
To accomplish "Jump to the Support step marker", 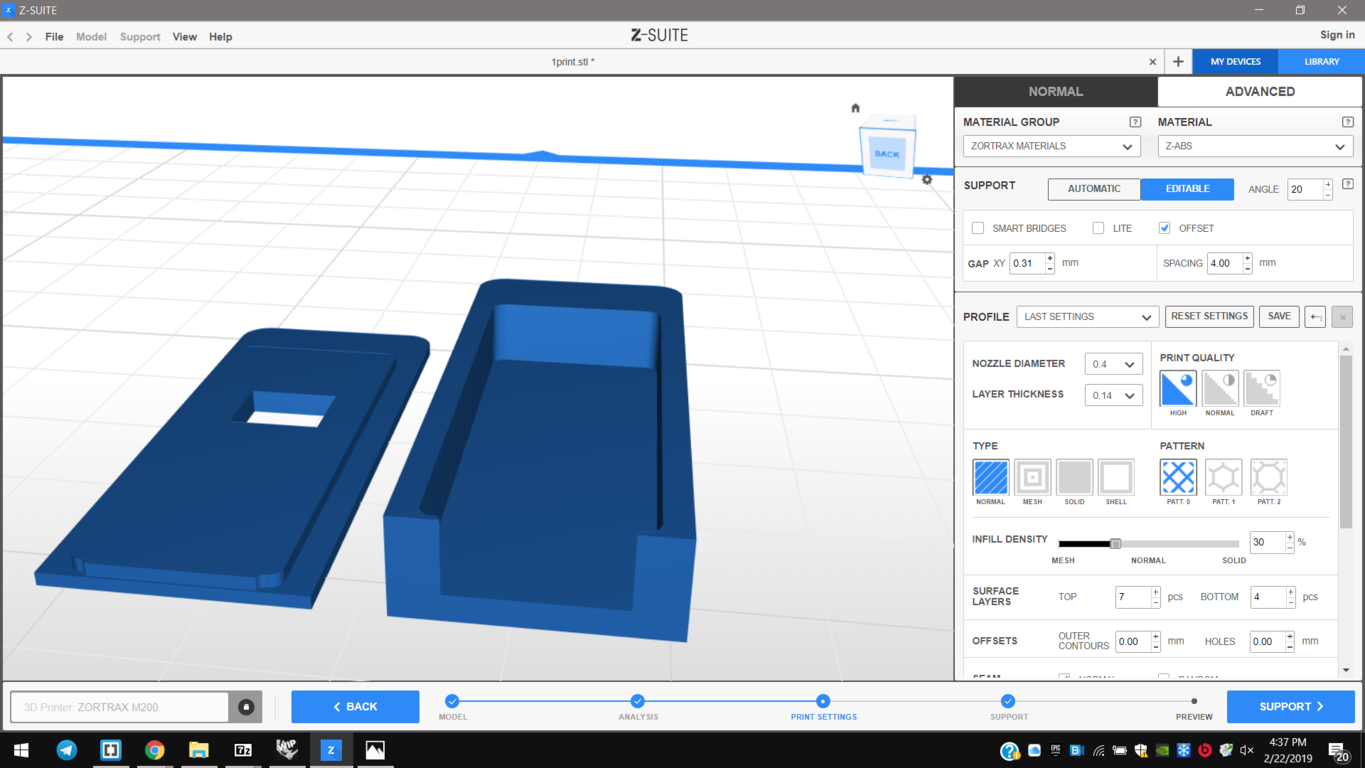I will pyautogui.click(x=1008, y=701).
